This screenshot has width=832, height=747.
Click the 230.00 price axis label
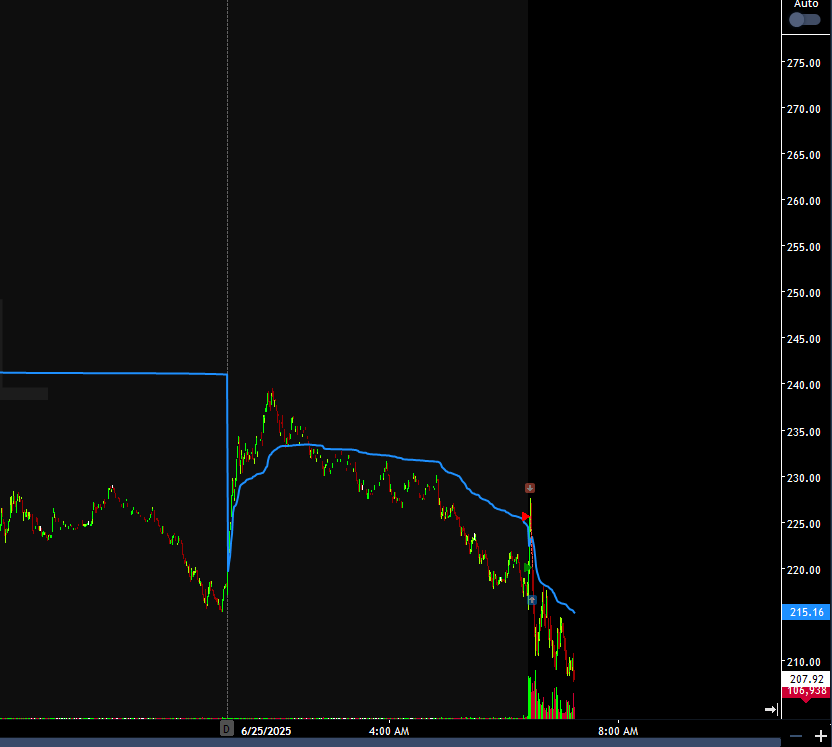click(803, 478)
